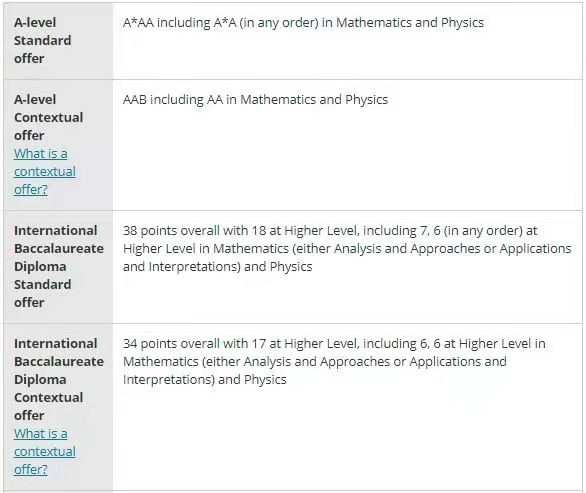Click 'What is a' in the A-level link

coord(41,154)
